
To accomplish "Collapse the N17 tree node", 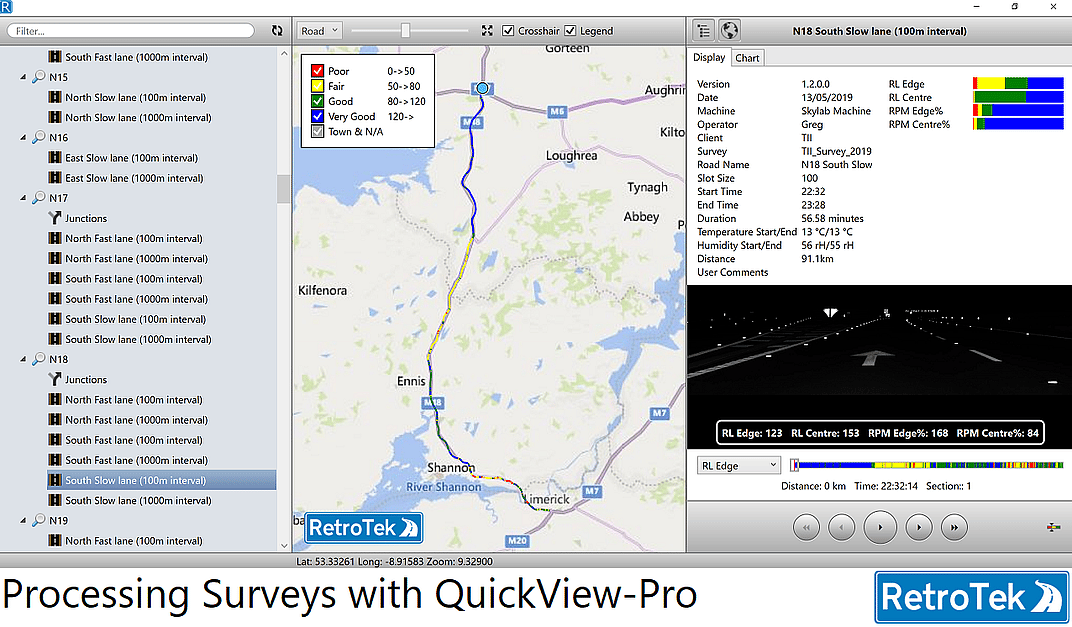I will click(23, 198).
